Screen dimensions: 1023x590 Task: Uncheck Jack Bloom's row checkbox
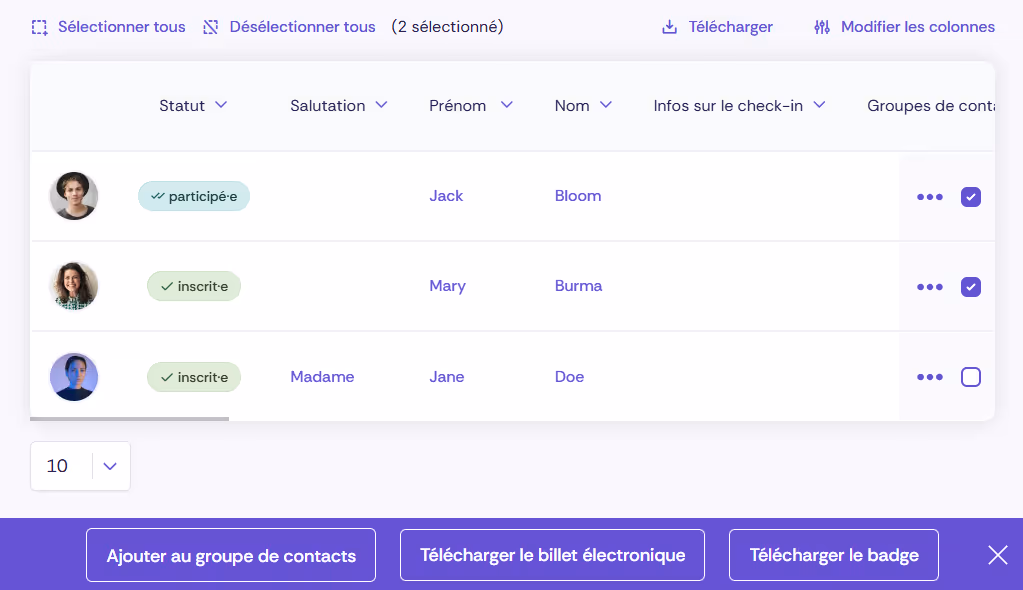970,197
